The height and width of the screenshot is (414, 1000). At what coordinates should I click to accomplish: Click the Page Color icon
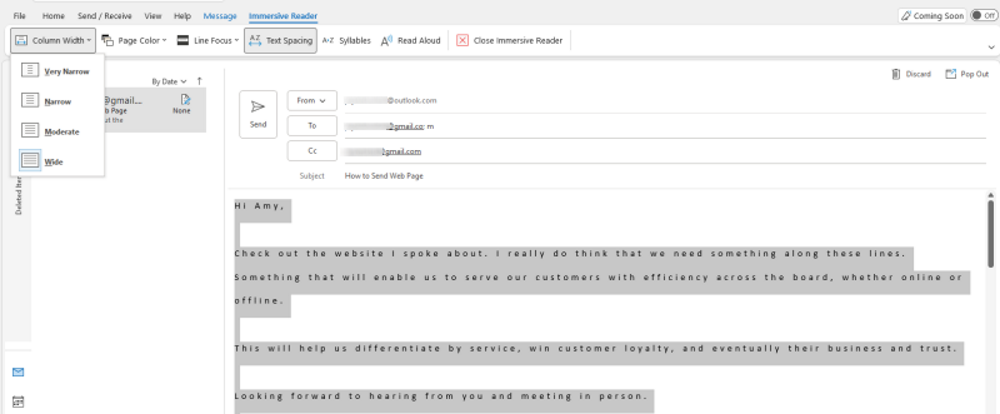pos(108,40)
